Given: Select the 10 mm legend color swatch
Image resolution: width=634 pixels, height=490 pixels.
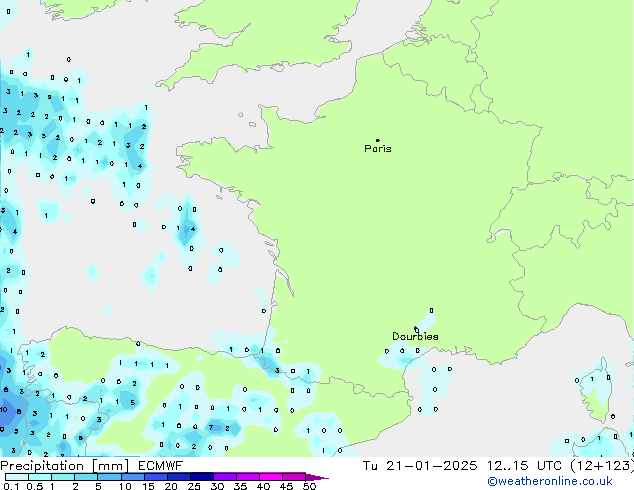Looking at the screenshot, I should coord(132,477).
